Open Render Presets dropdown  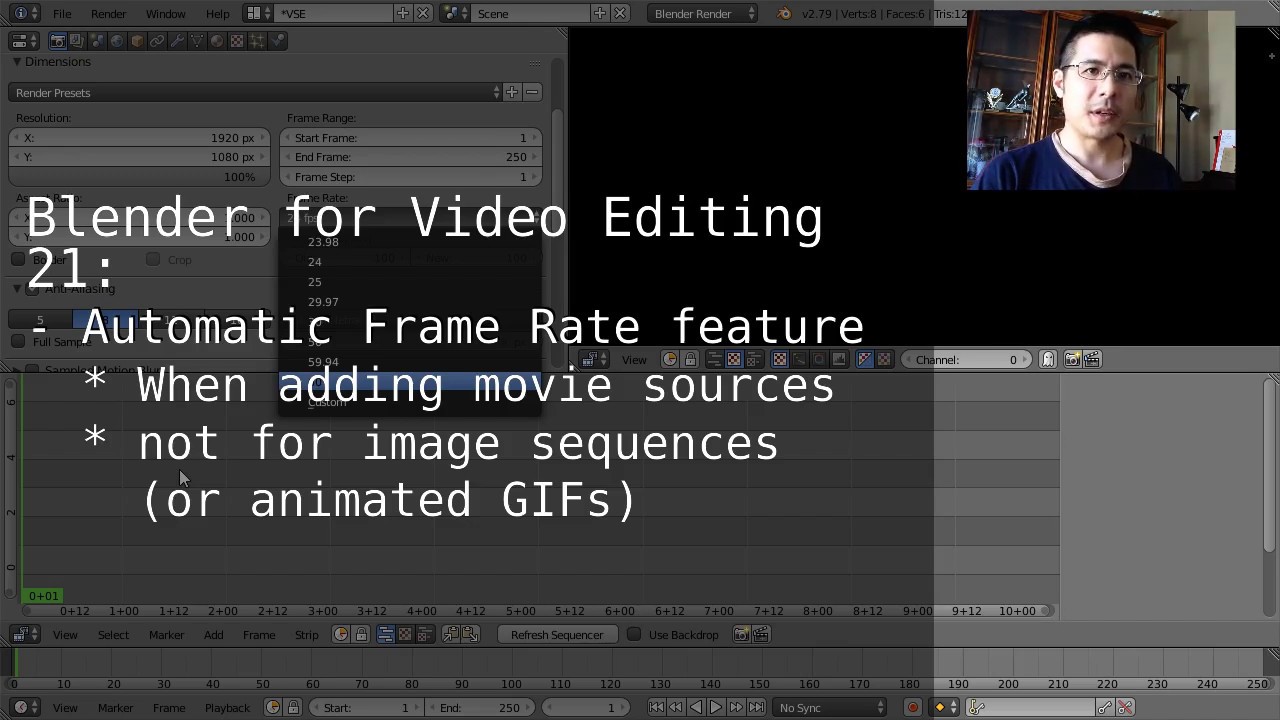pos(255,93)
